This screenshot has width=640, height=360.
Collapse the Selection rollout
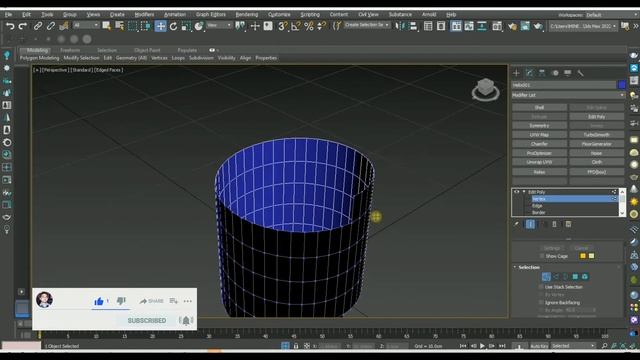[x=515, y=267]
